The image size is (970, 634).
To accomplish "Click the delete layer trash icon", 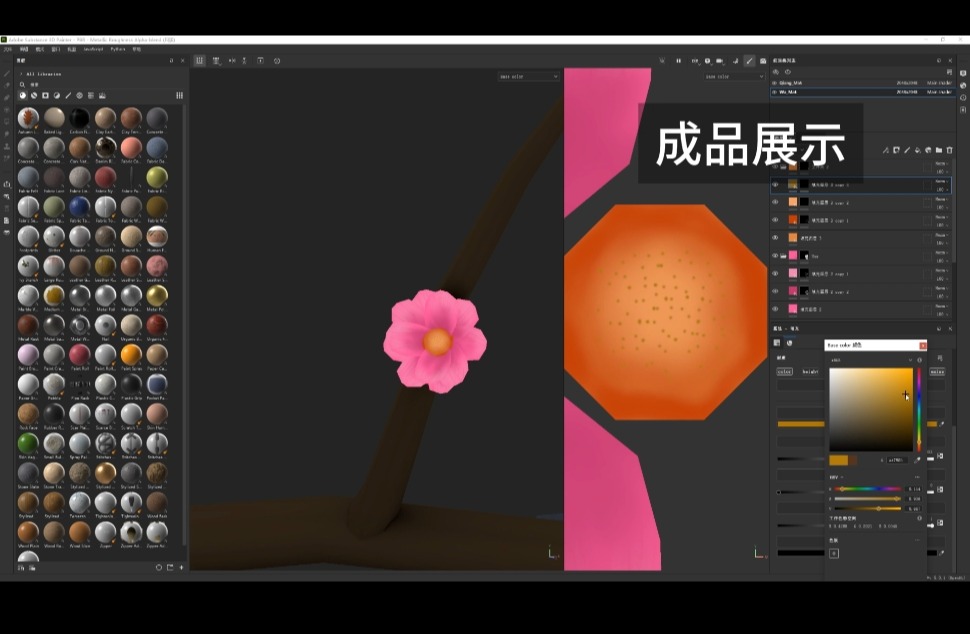I will 949,151.
